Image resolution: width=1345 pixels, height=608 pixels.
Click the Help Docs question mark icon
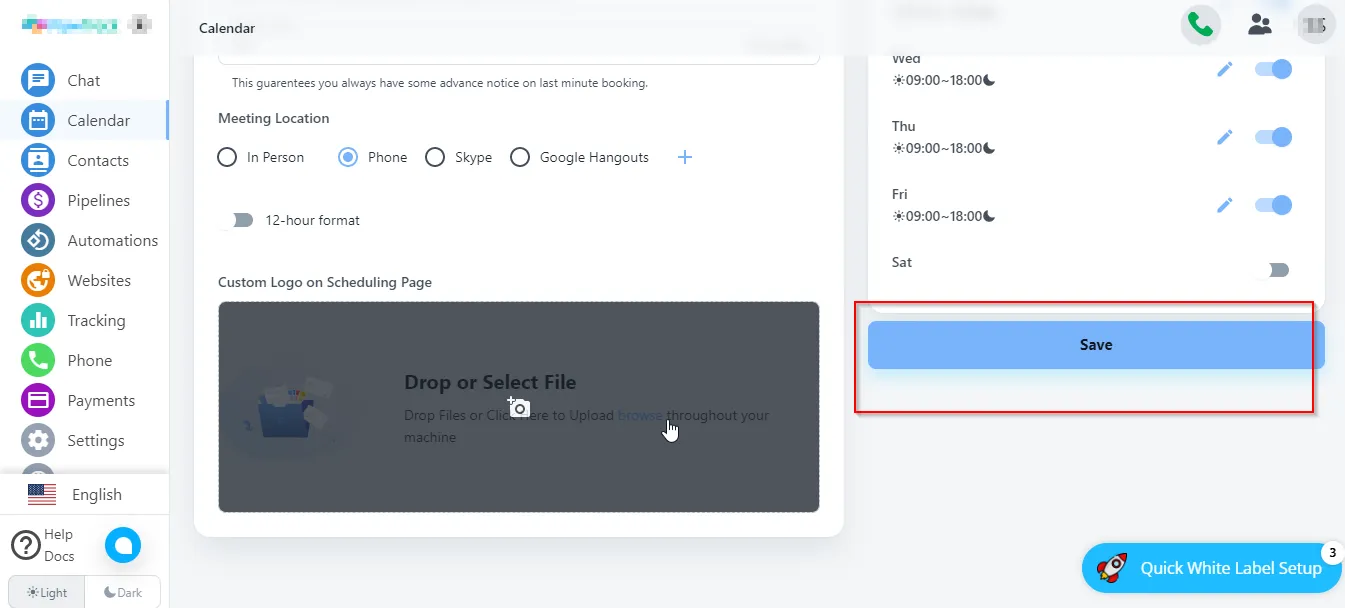25,545
